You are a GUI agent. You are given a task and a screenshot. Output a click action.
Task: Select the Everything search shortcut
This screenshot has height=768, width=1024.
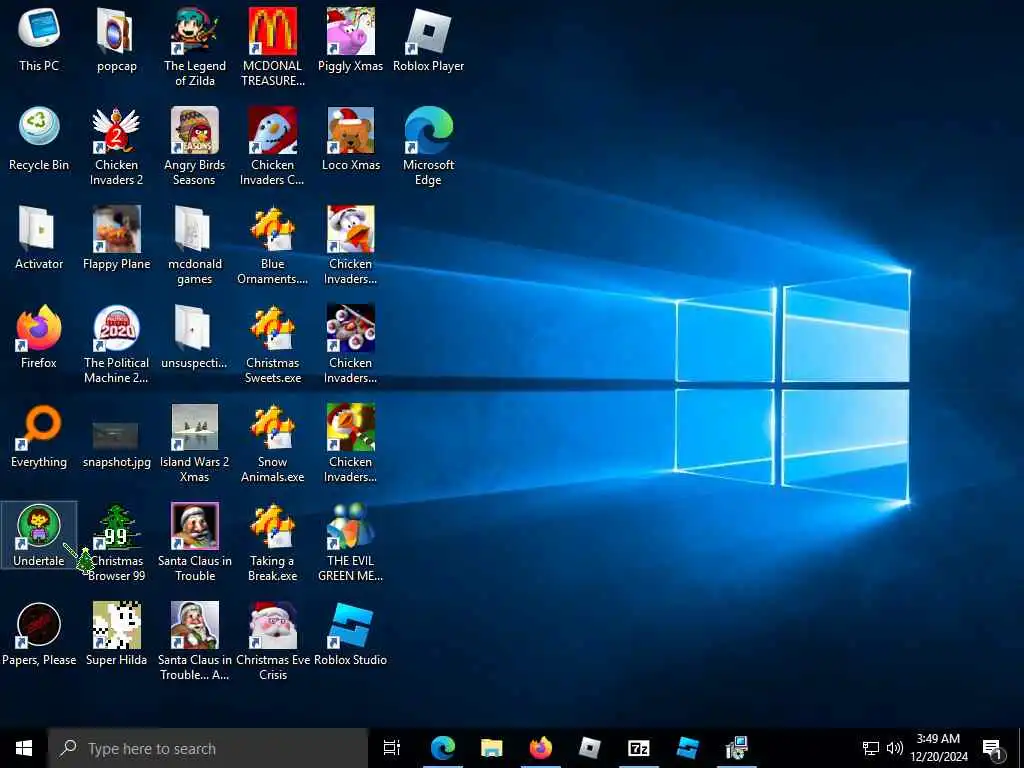tap(39, 436)
